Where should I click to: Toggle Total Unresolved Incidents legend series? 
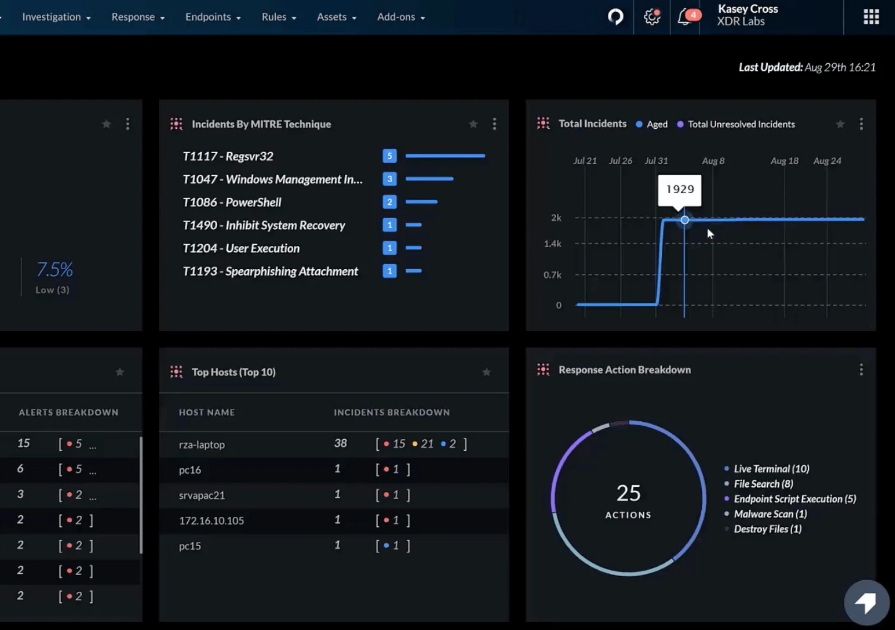(x=736, y=124)
